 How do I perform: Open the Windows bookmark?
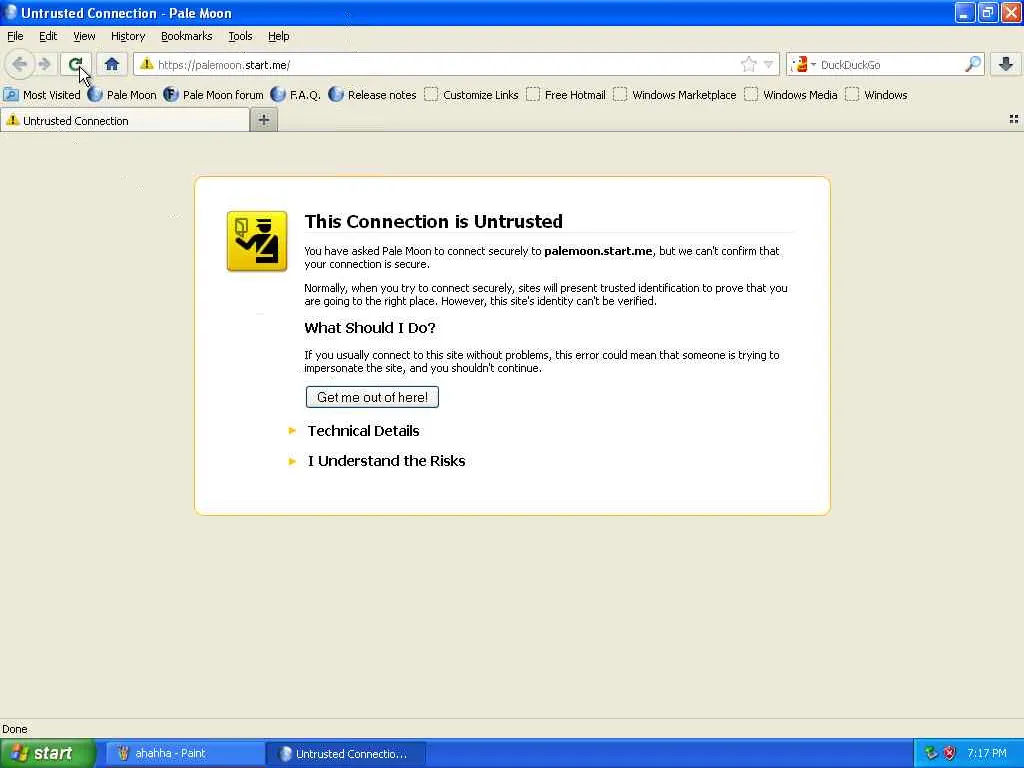(x=876, y=95)
